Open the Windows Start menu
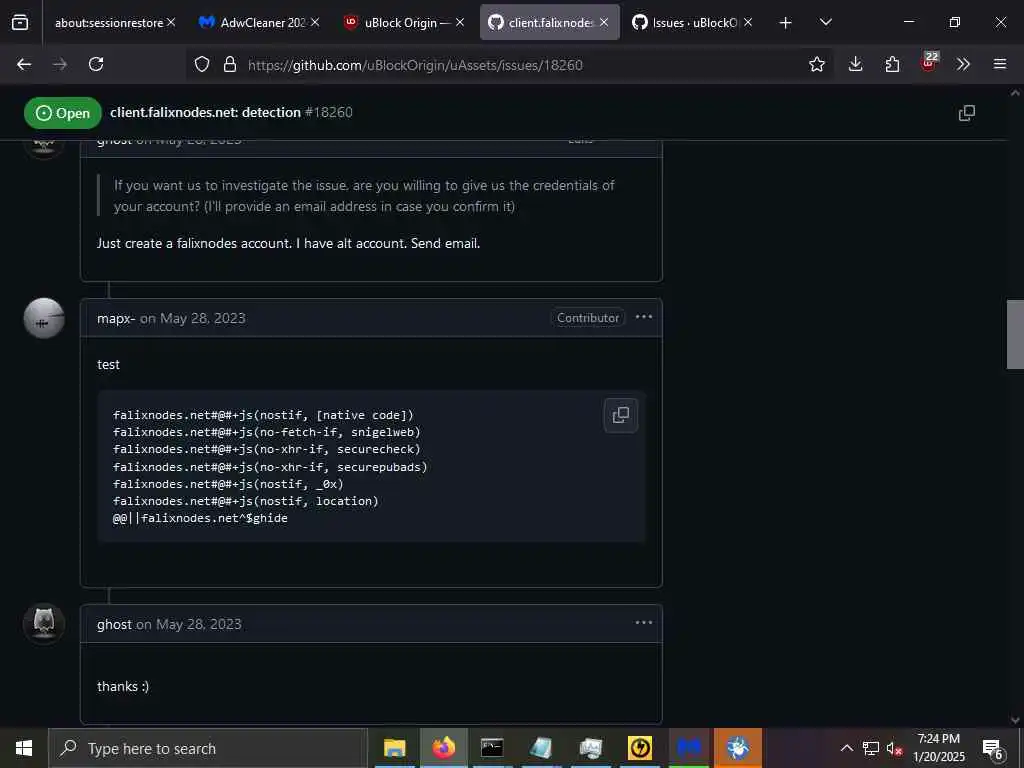The height and width of the screenshot is (768, 1024). pyautogui.click(x=24, y=748)
